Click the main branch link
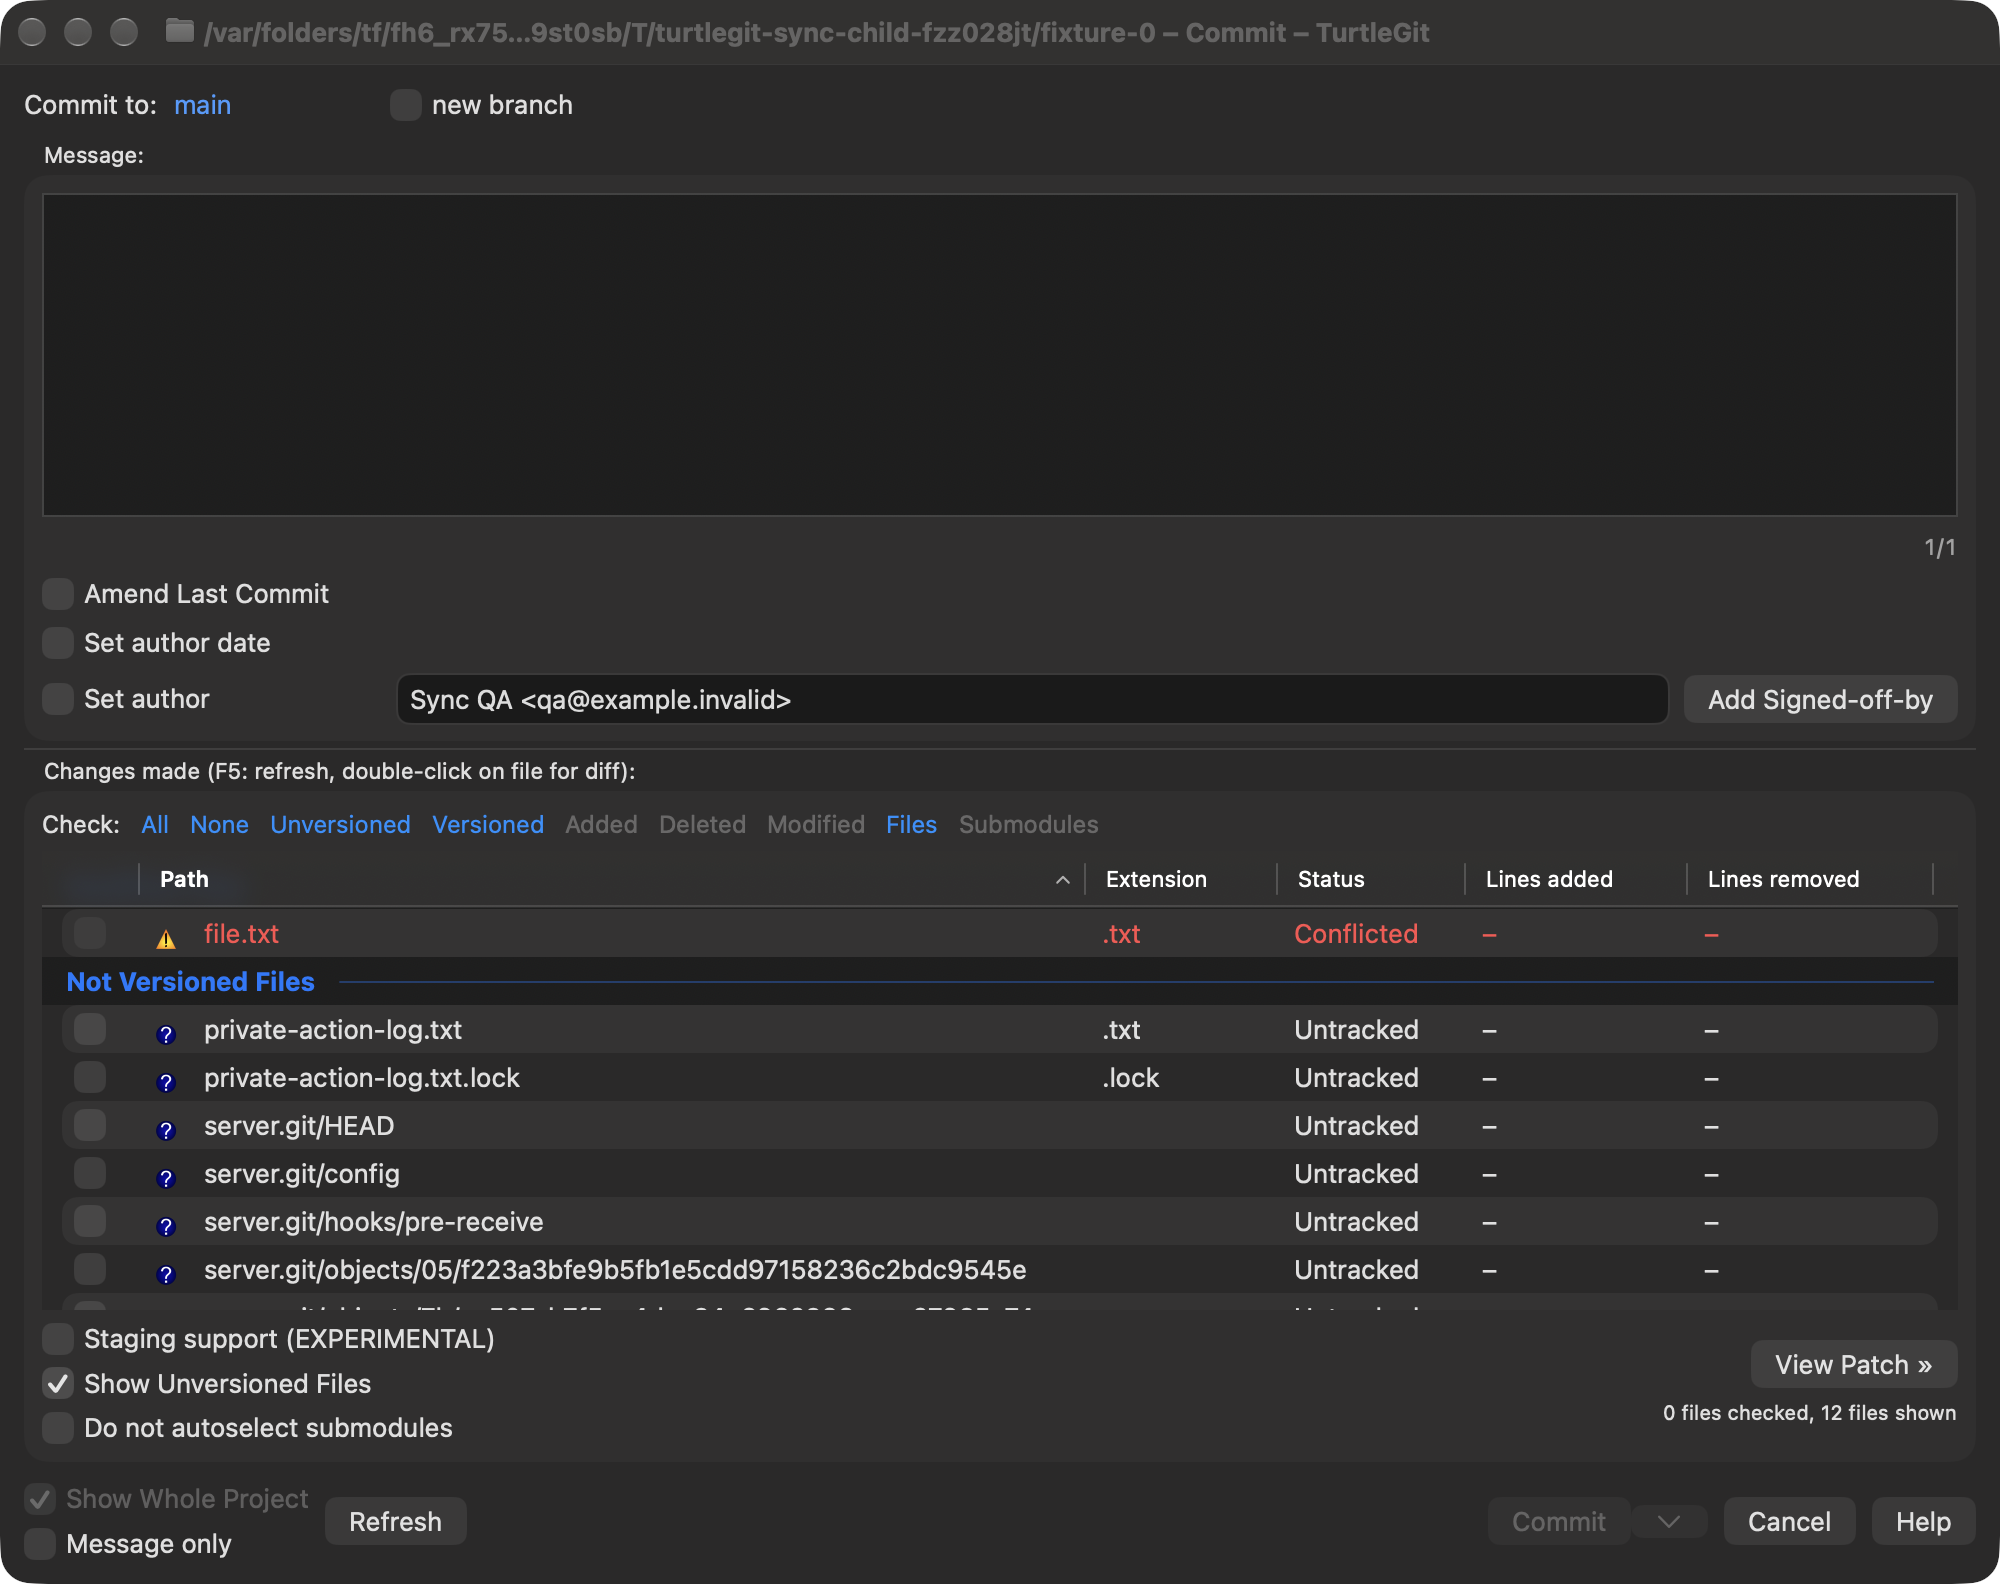 point(202,105)
